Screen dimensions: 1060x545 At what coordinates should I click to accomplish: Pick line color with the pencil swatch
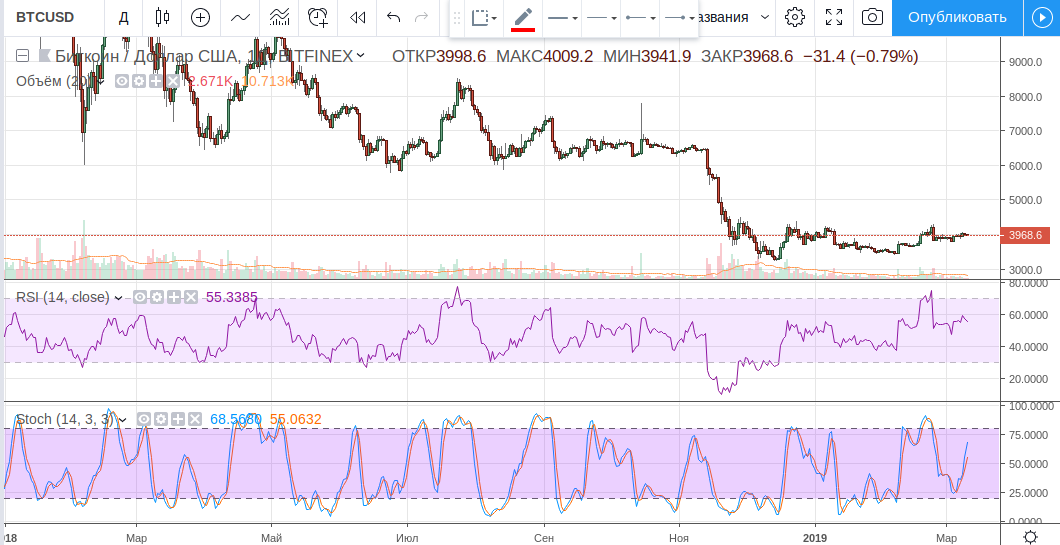[x=522, y=18]
